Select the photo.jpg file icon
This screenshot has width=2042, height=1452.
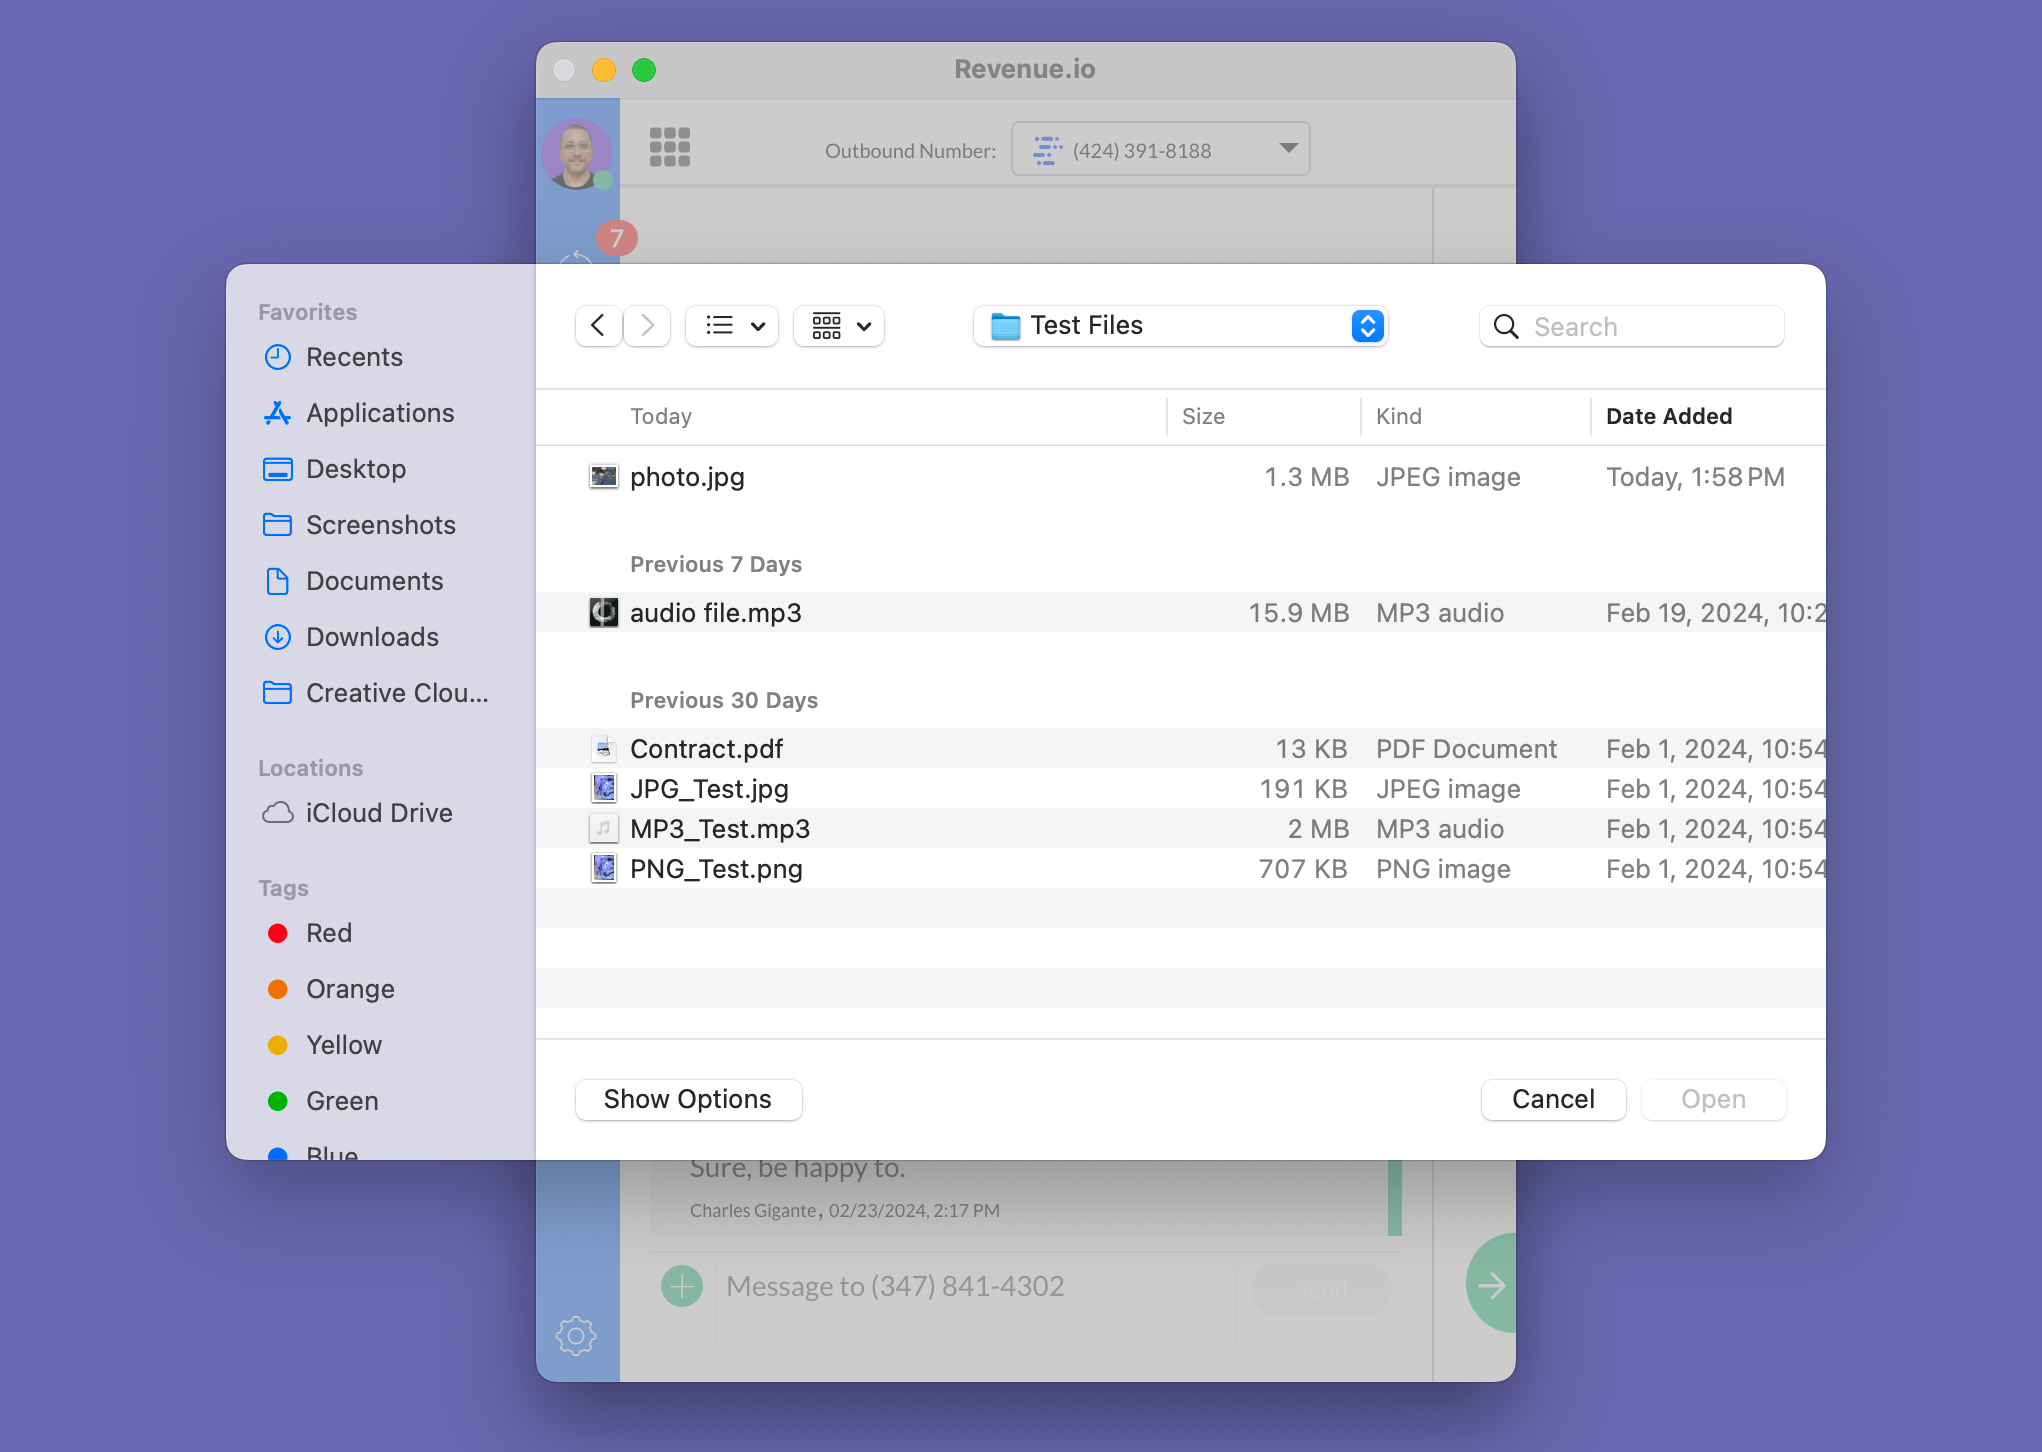603,477
